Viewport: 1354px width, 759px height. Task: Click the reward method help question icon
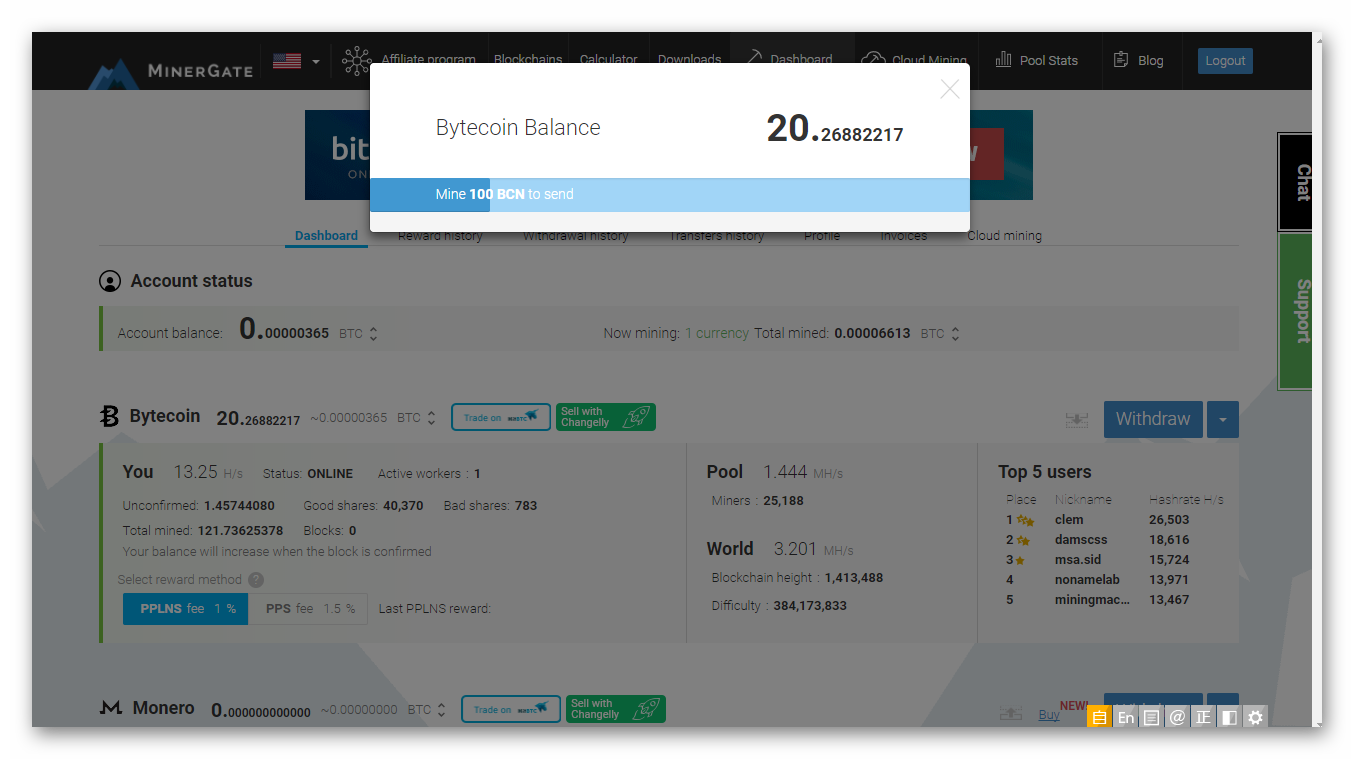[256, 580]
